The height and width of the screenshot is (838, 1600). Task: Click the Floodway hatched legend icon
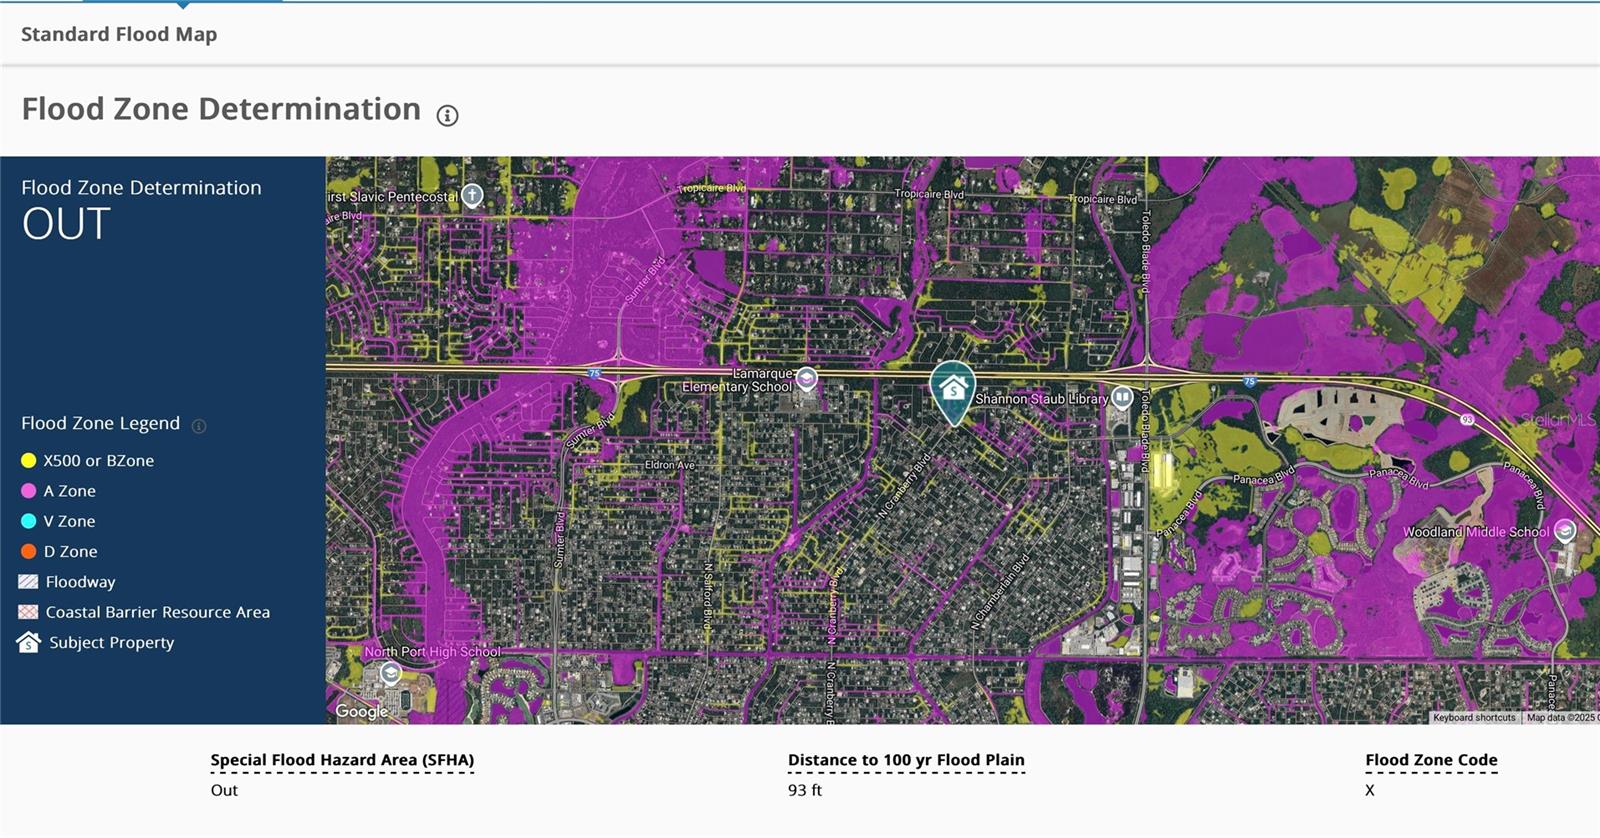tap(29, 582)
